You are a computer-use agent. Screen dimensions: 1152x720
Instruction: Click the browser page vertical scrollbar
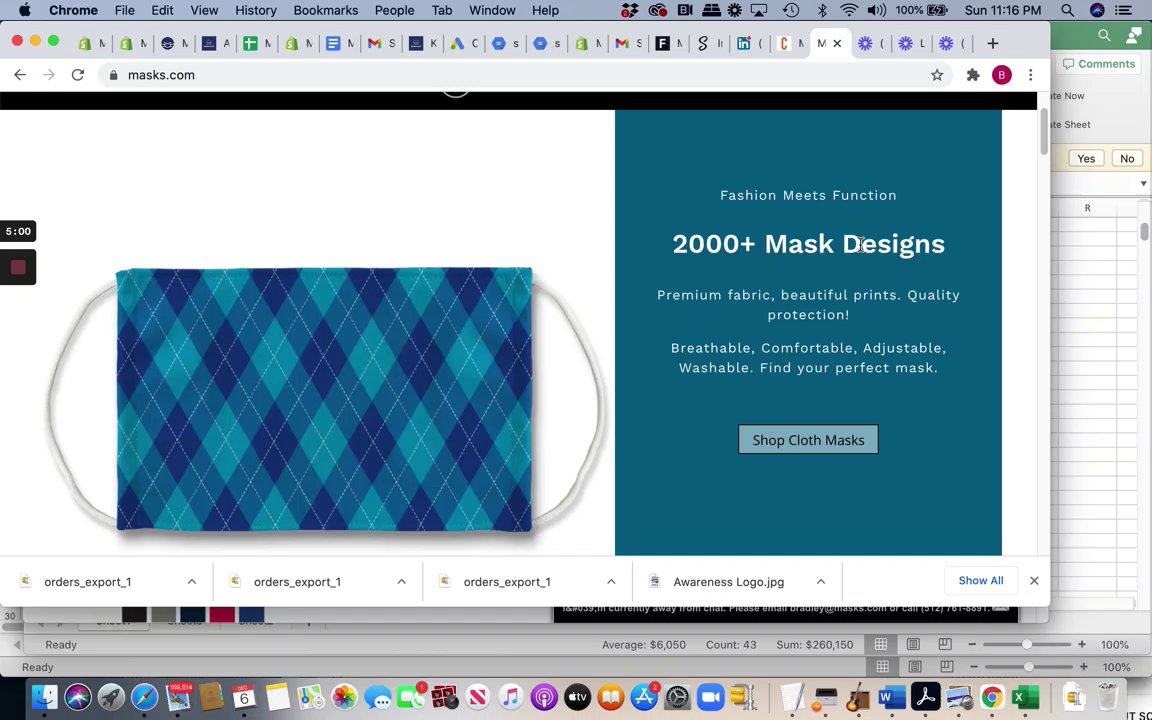pyautogui.click(x=1043, y=132)
